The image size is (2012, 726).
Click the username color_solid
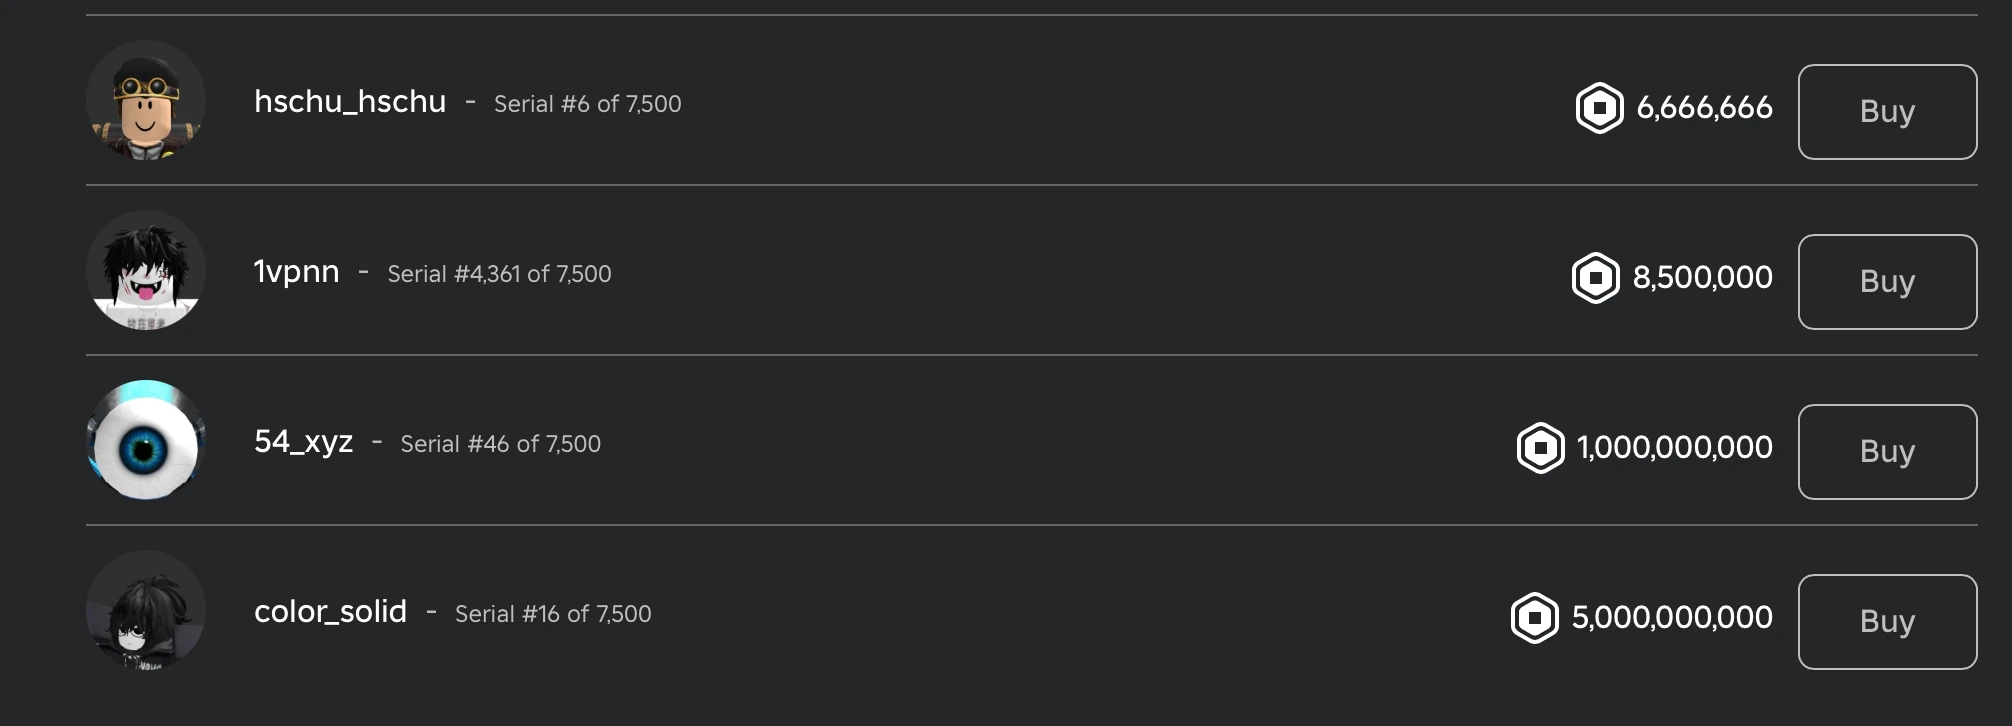[330, 611]
